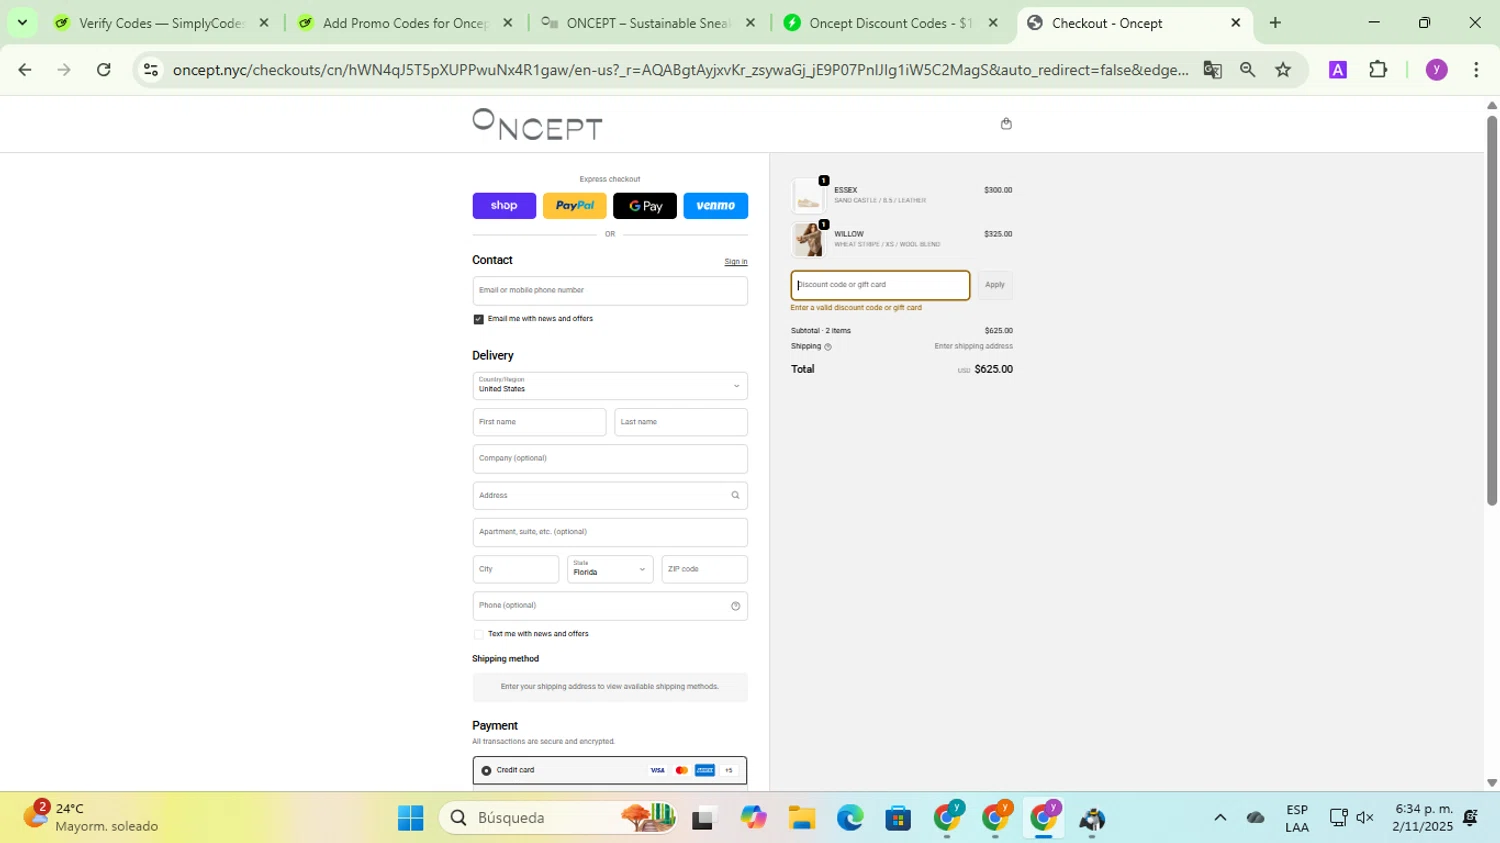This screenshot has width=1500, height=843.
Task: Click the City field
Action: (515, 569)
